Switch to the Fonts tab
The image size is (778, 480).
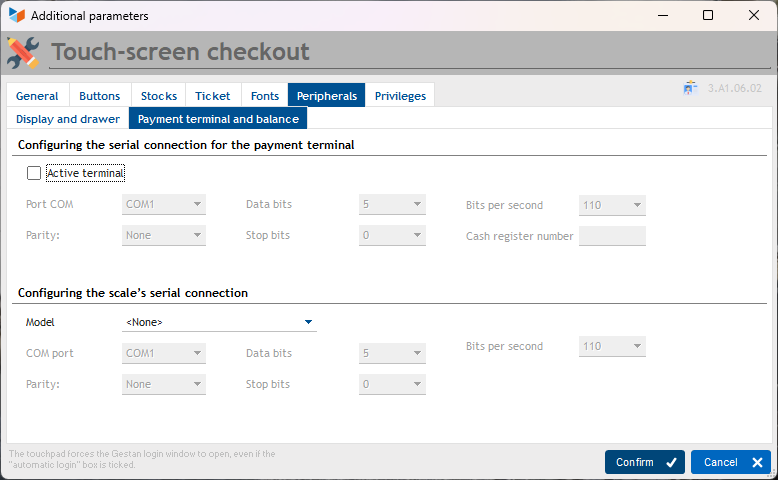[x=265, y=96]
